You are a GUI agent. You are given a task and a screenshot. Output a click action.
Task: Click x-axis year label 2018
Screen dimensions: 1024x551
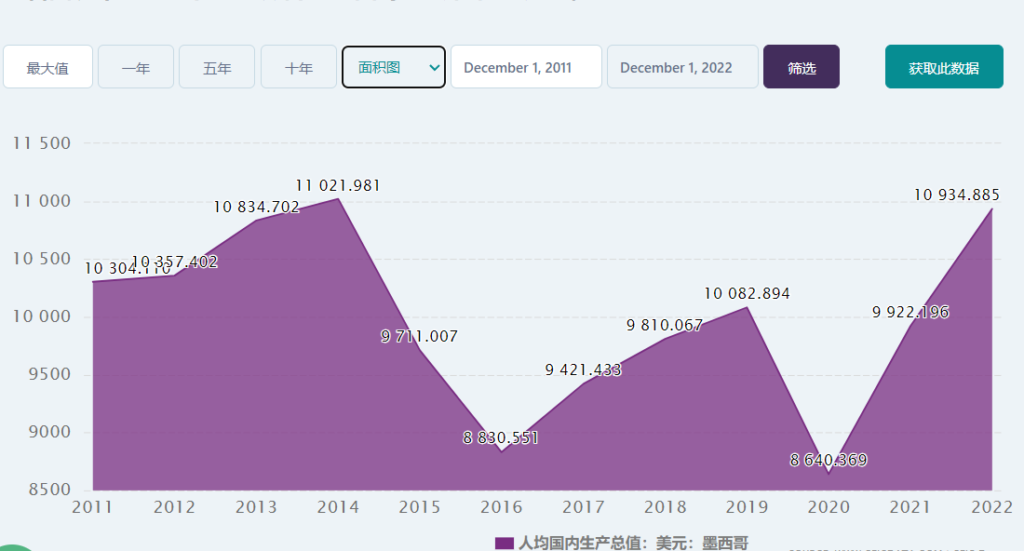click(x=665, y=507)
